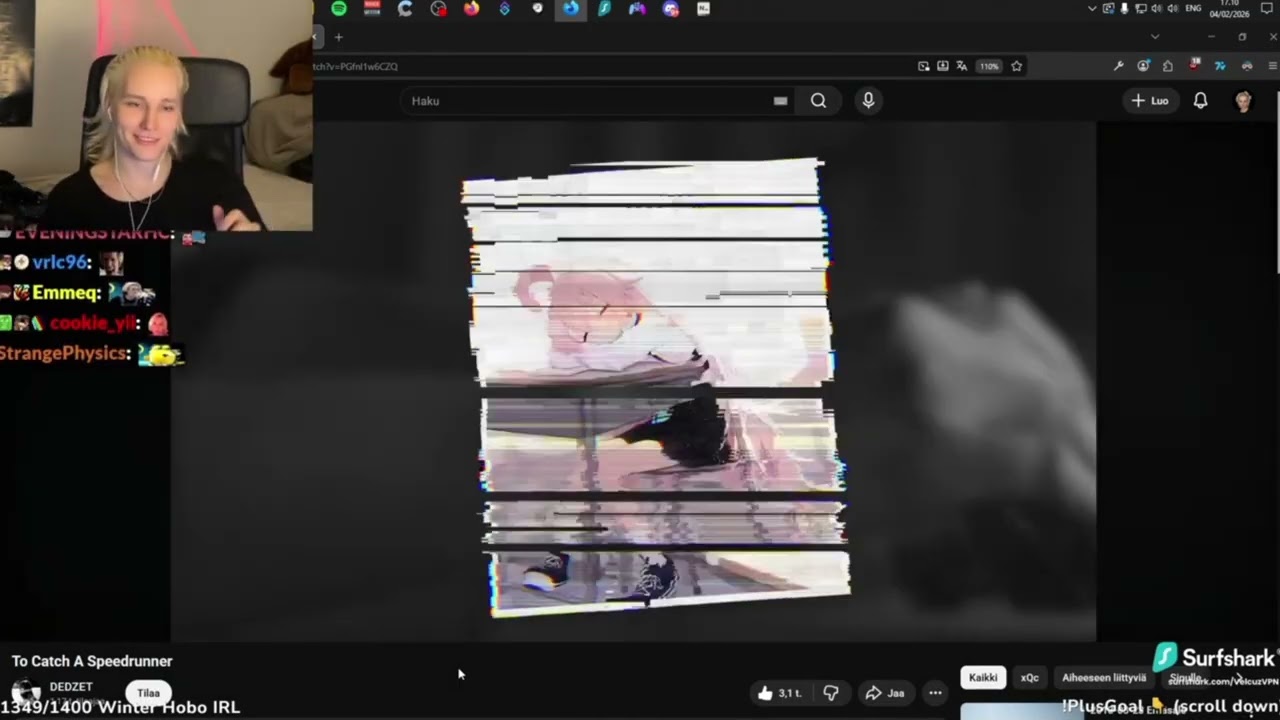Screen dimensions: 1280x720
Task: Click chat username vrlc96
Action: click(61, 262)
